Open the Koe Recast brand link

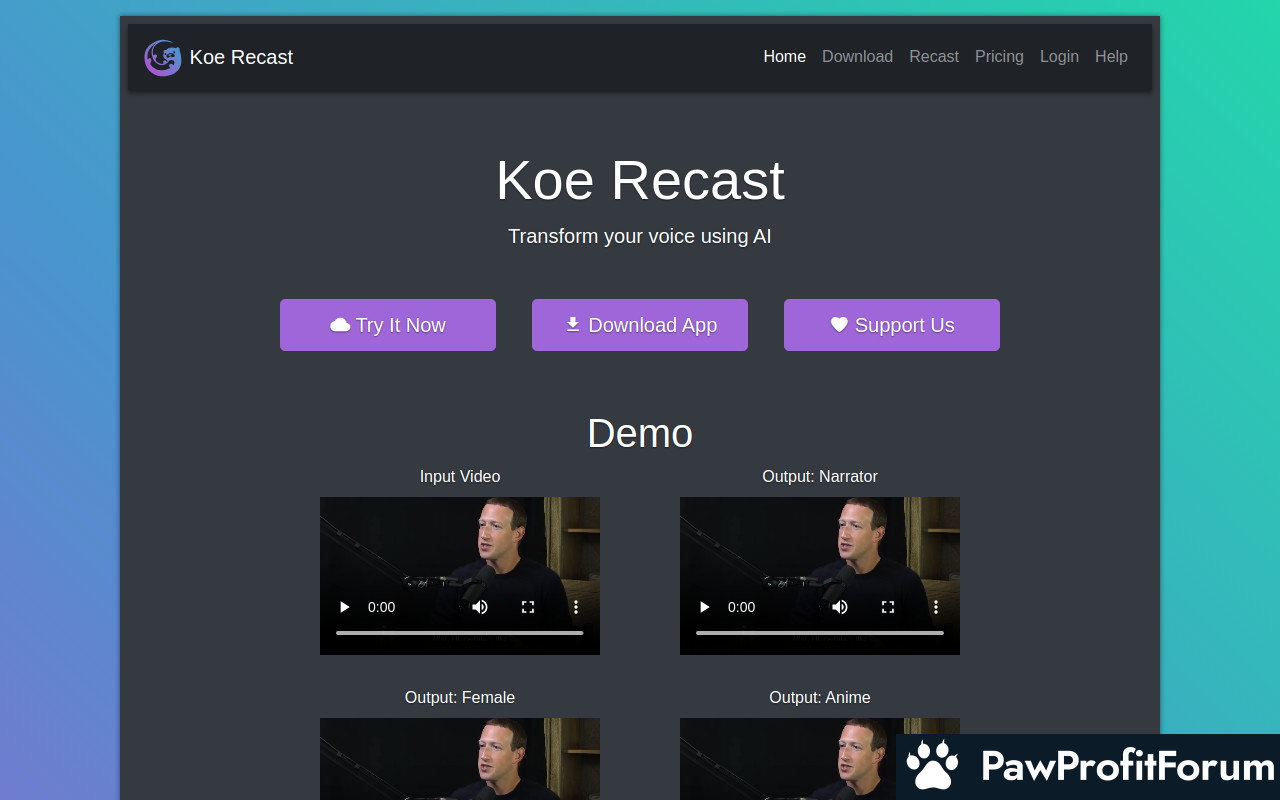pyautogui.click(x=219, y=58)
